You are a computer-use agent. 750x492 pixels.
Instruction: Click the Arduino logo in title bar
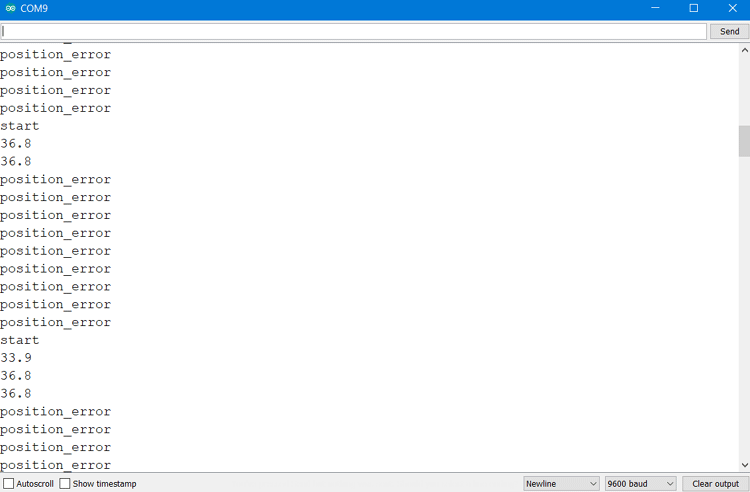click(x=10, y=8)
